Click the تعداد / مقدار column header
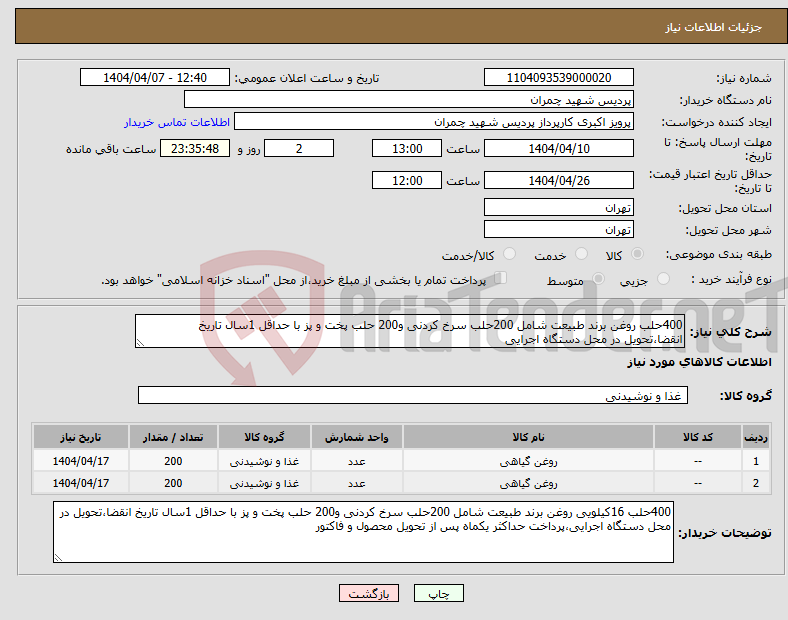The image size is (788, 620). pyautogui.click(x=173, y=437)
